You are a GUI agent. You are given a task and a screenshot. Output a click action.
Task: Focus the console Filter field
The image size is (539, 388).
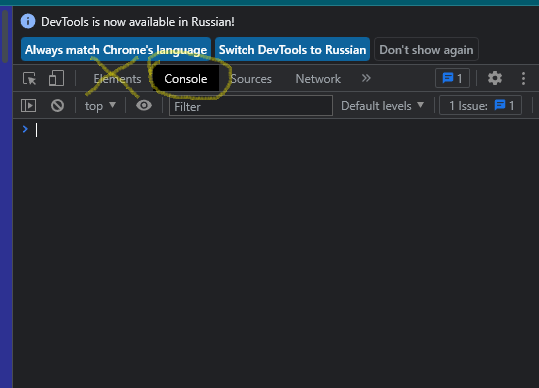pos(251,106)
